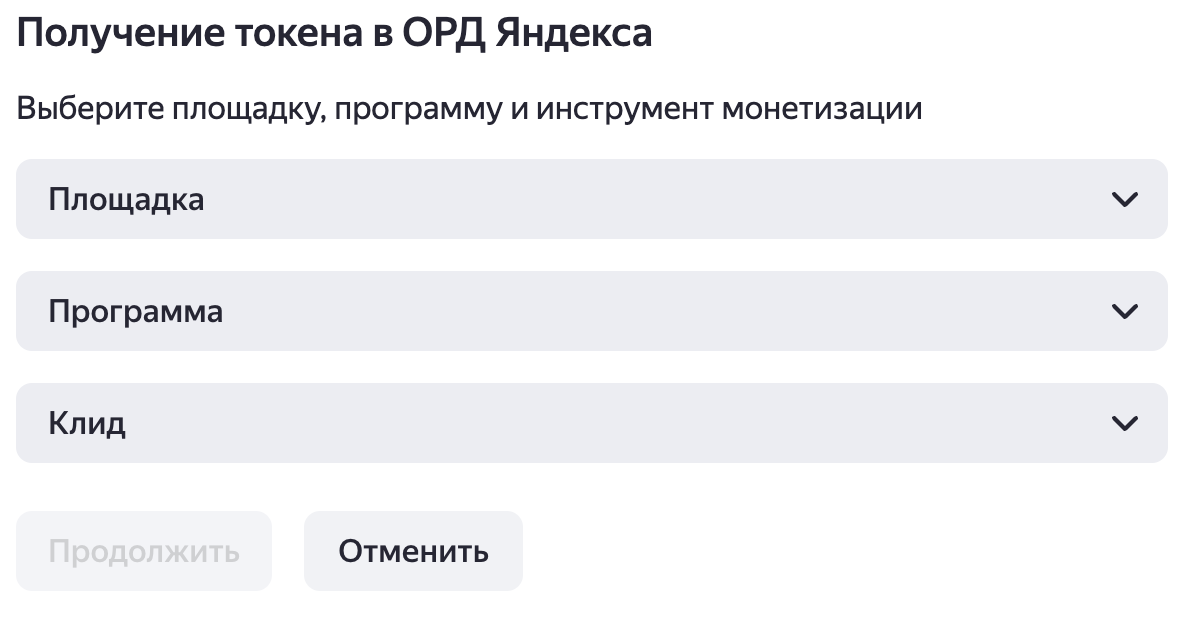Cancel the token retrieval with Отменить
Viewport: 1194px width, 622px height.
[413, 550]
